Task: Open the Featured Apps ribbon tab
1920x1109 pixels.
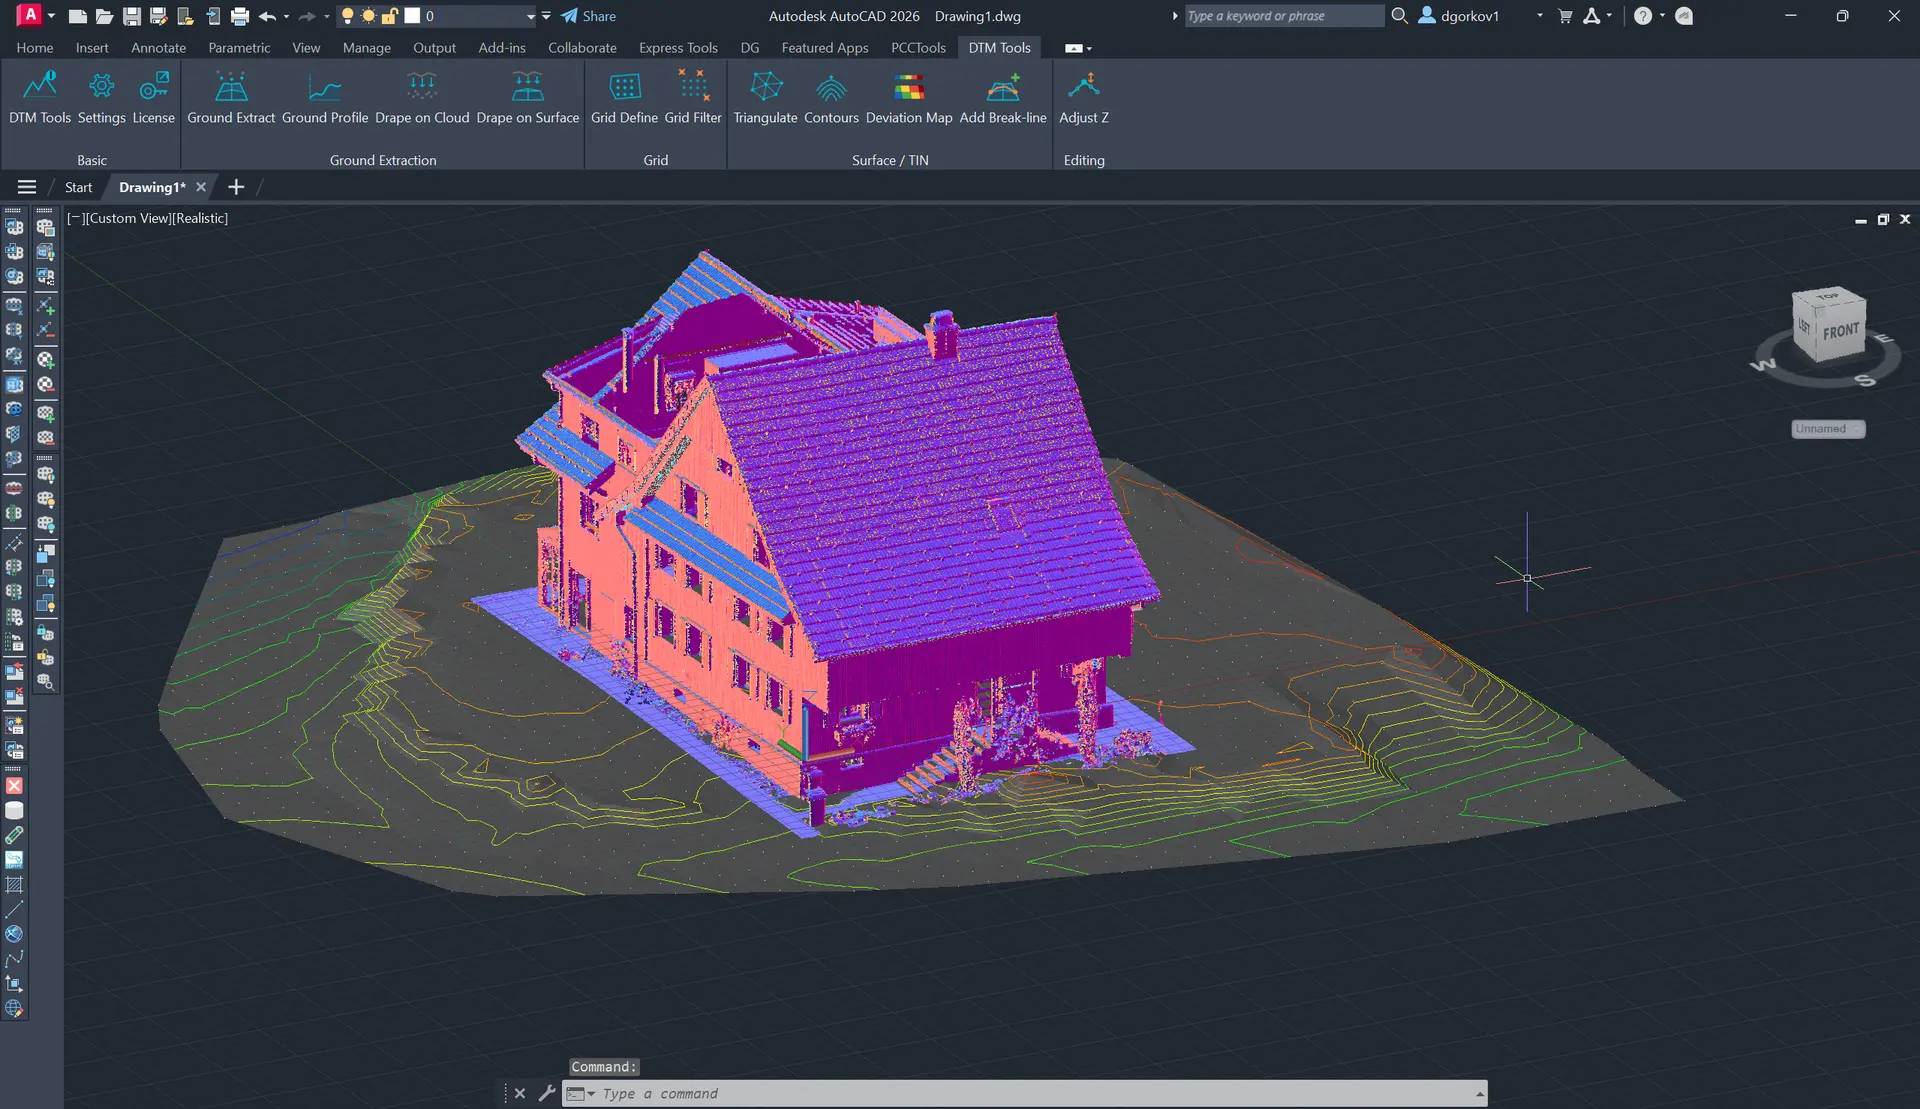Action: (824, 48)
